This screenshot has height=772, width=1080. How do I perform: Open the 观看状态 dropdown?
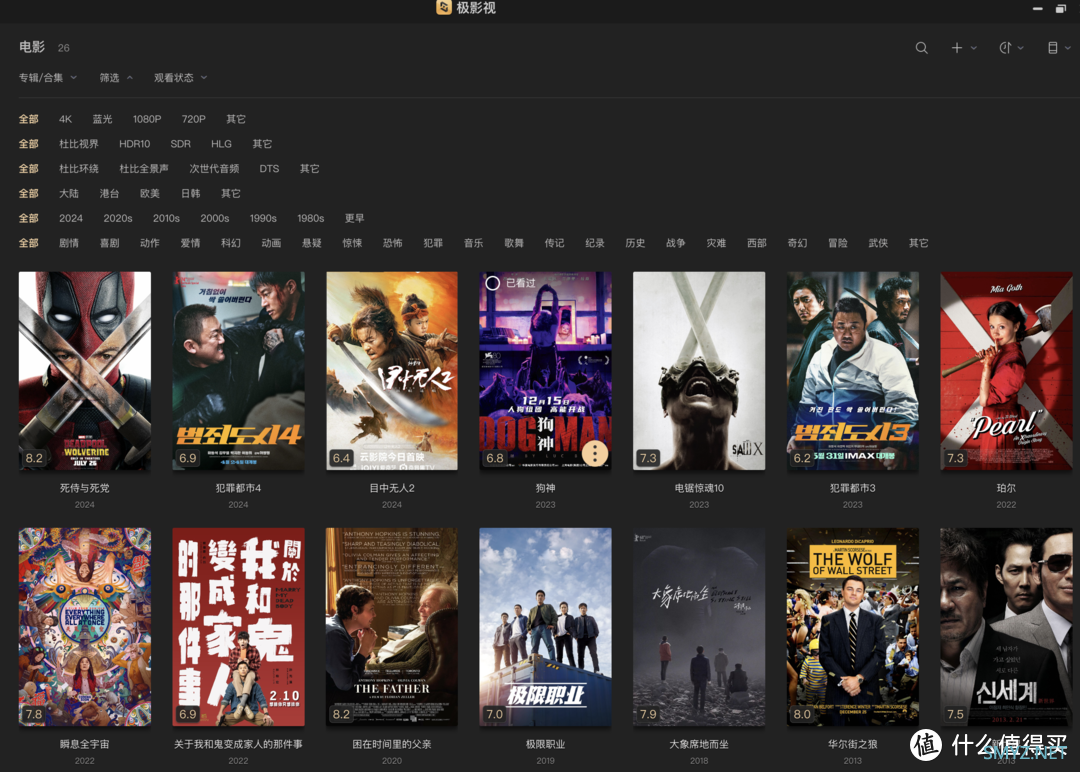point(180,78)
